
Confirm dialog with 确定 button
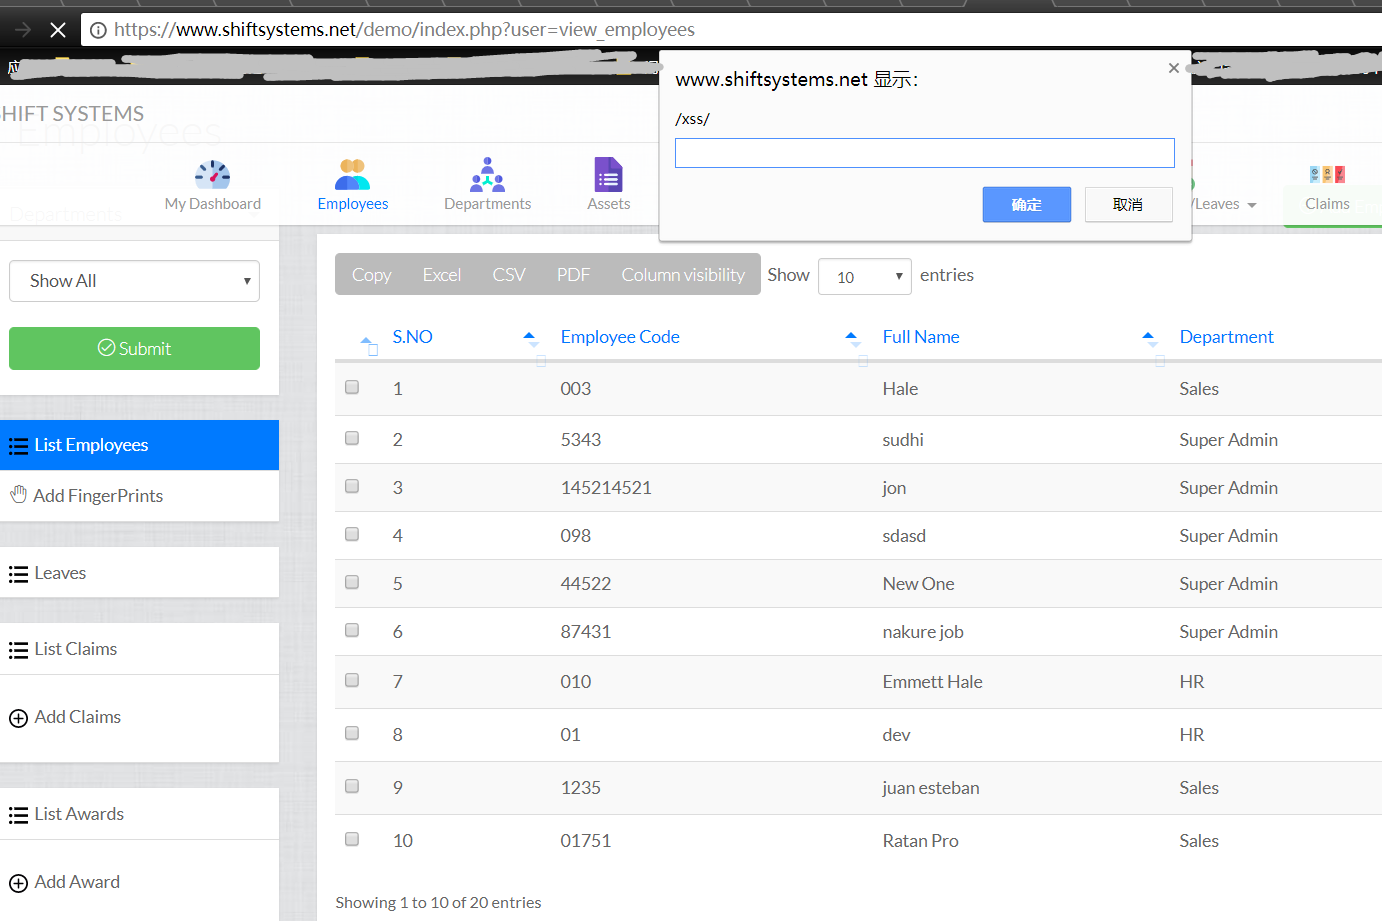[1027, 204]
